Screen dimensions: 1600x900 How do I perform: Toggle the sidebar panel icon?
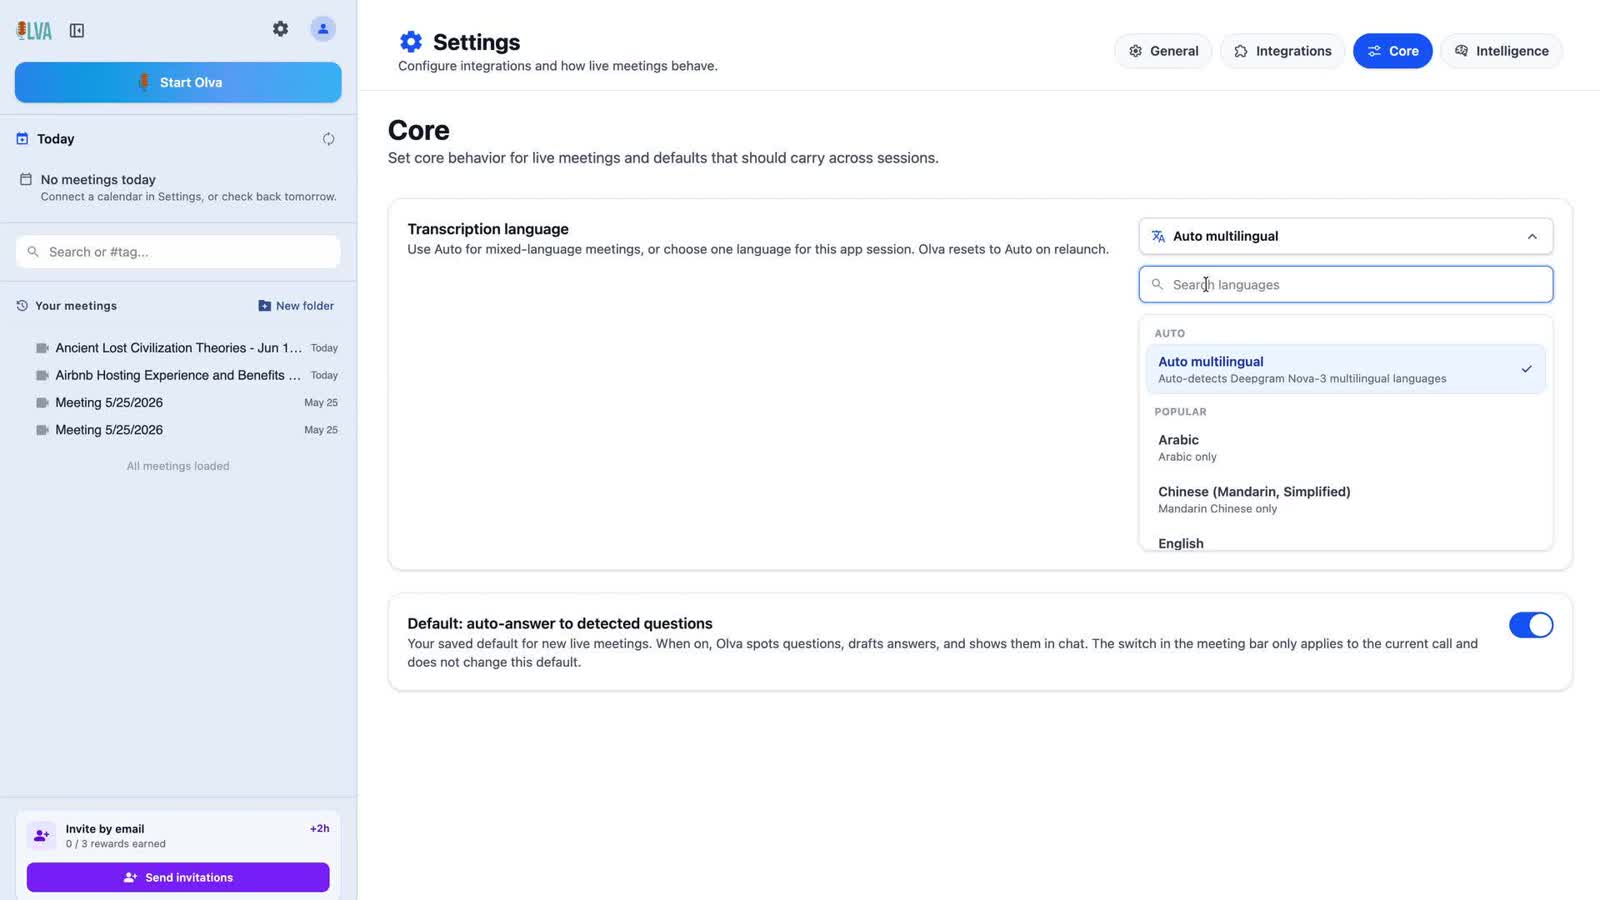(77, 30)
